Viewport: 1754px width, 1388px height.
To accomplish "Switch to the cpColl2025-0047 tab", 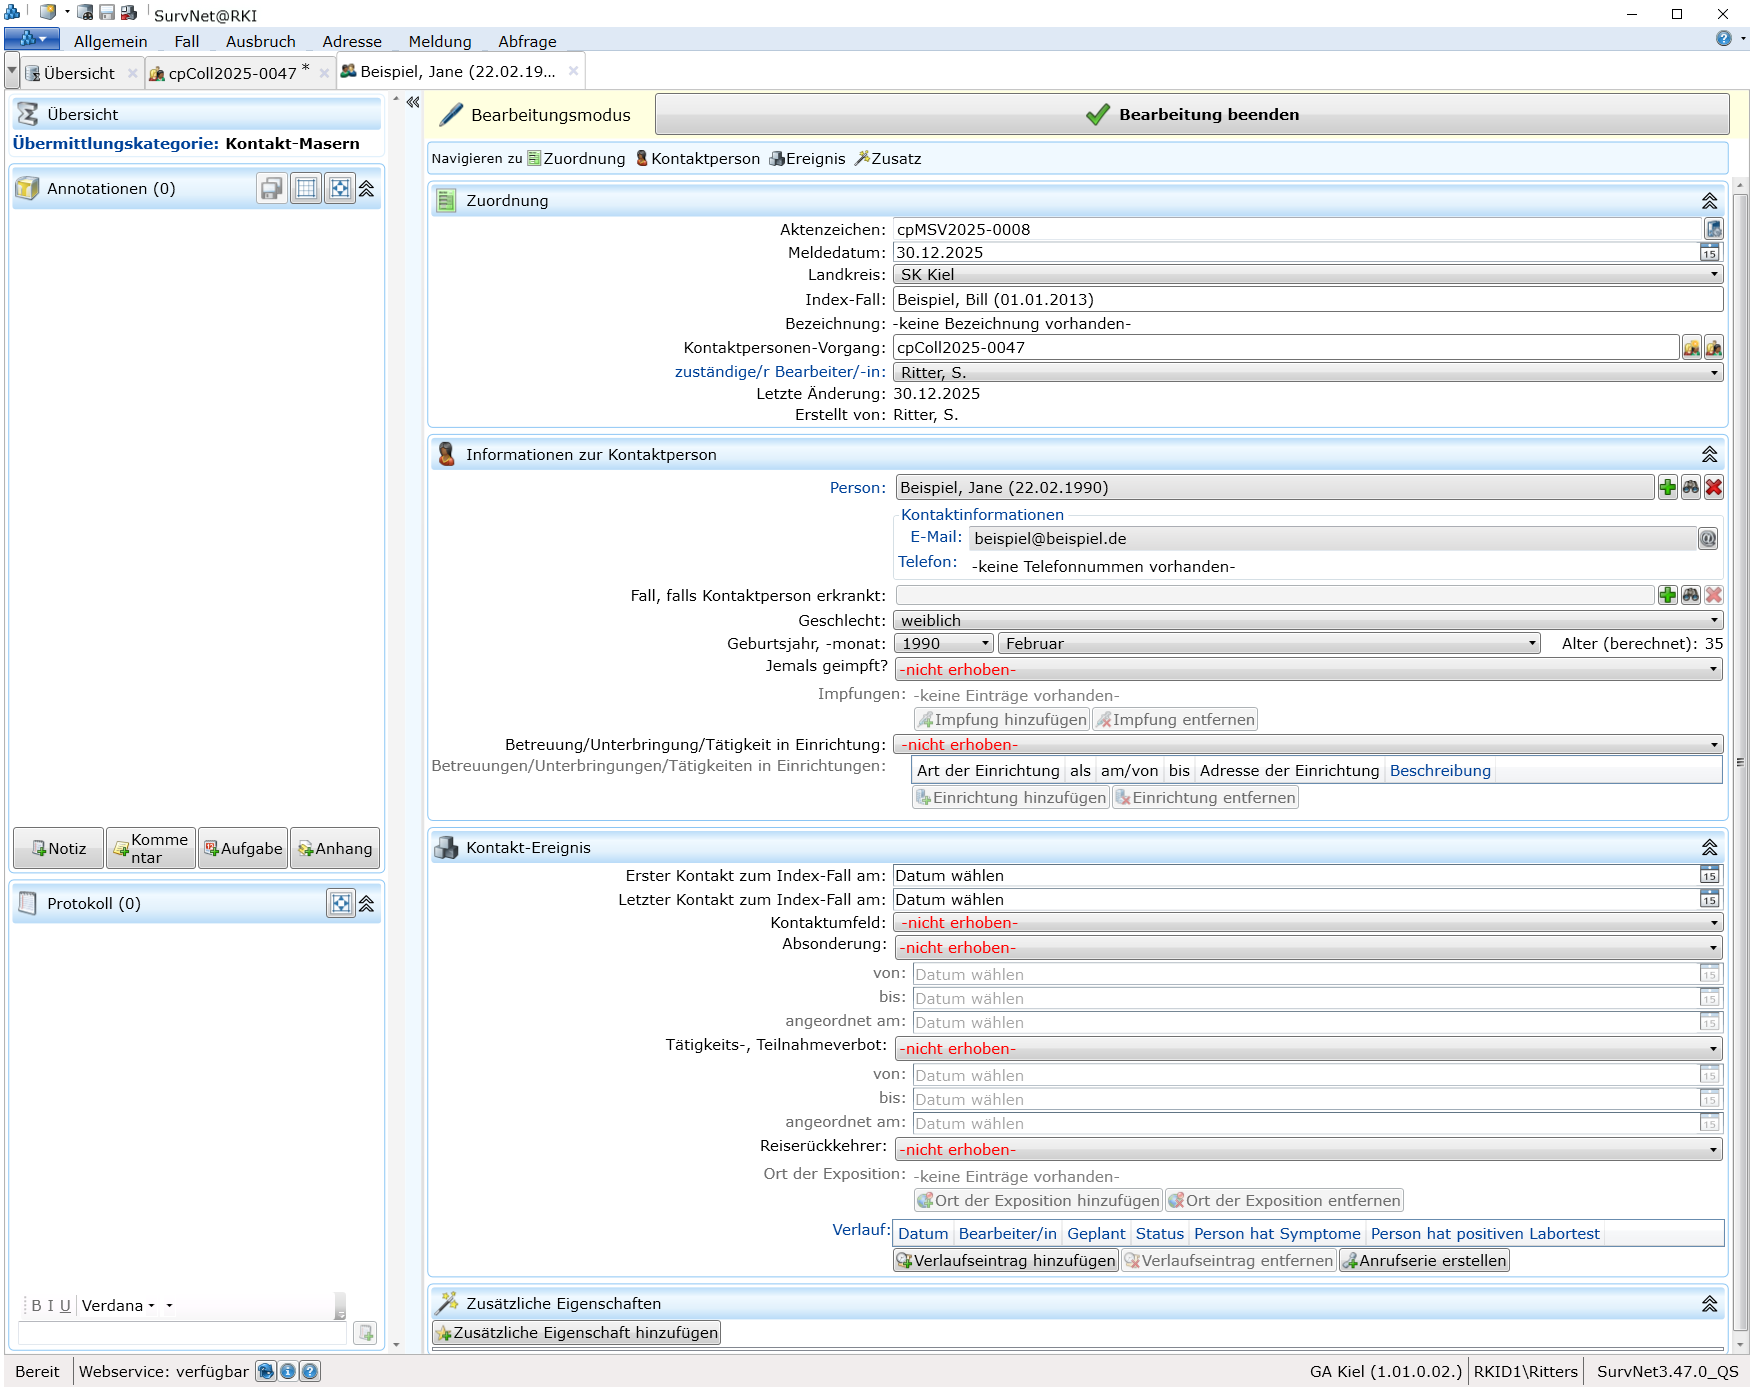I will click(232, 73).
